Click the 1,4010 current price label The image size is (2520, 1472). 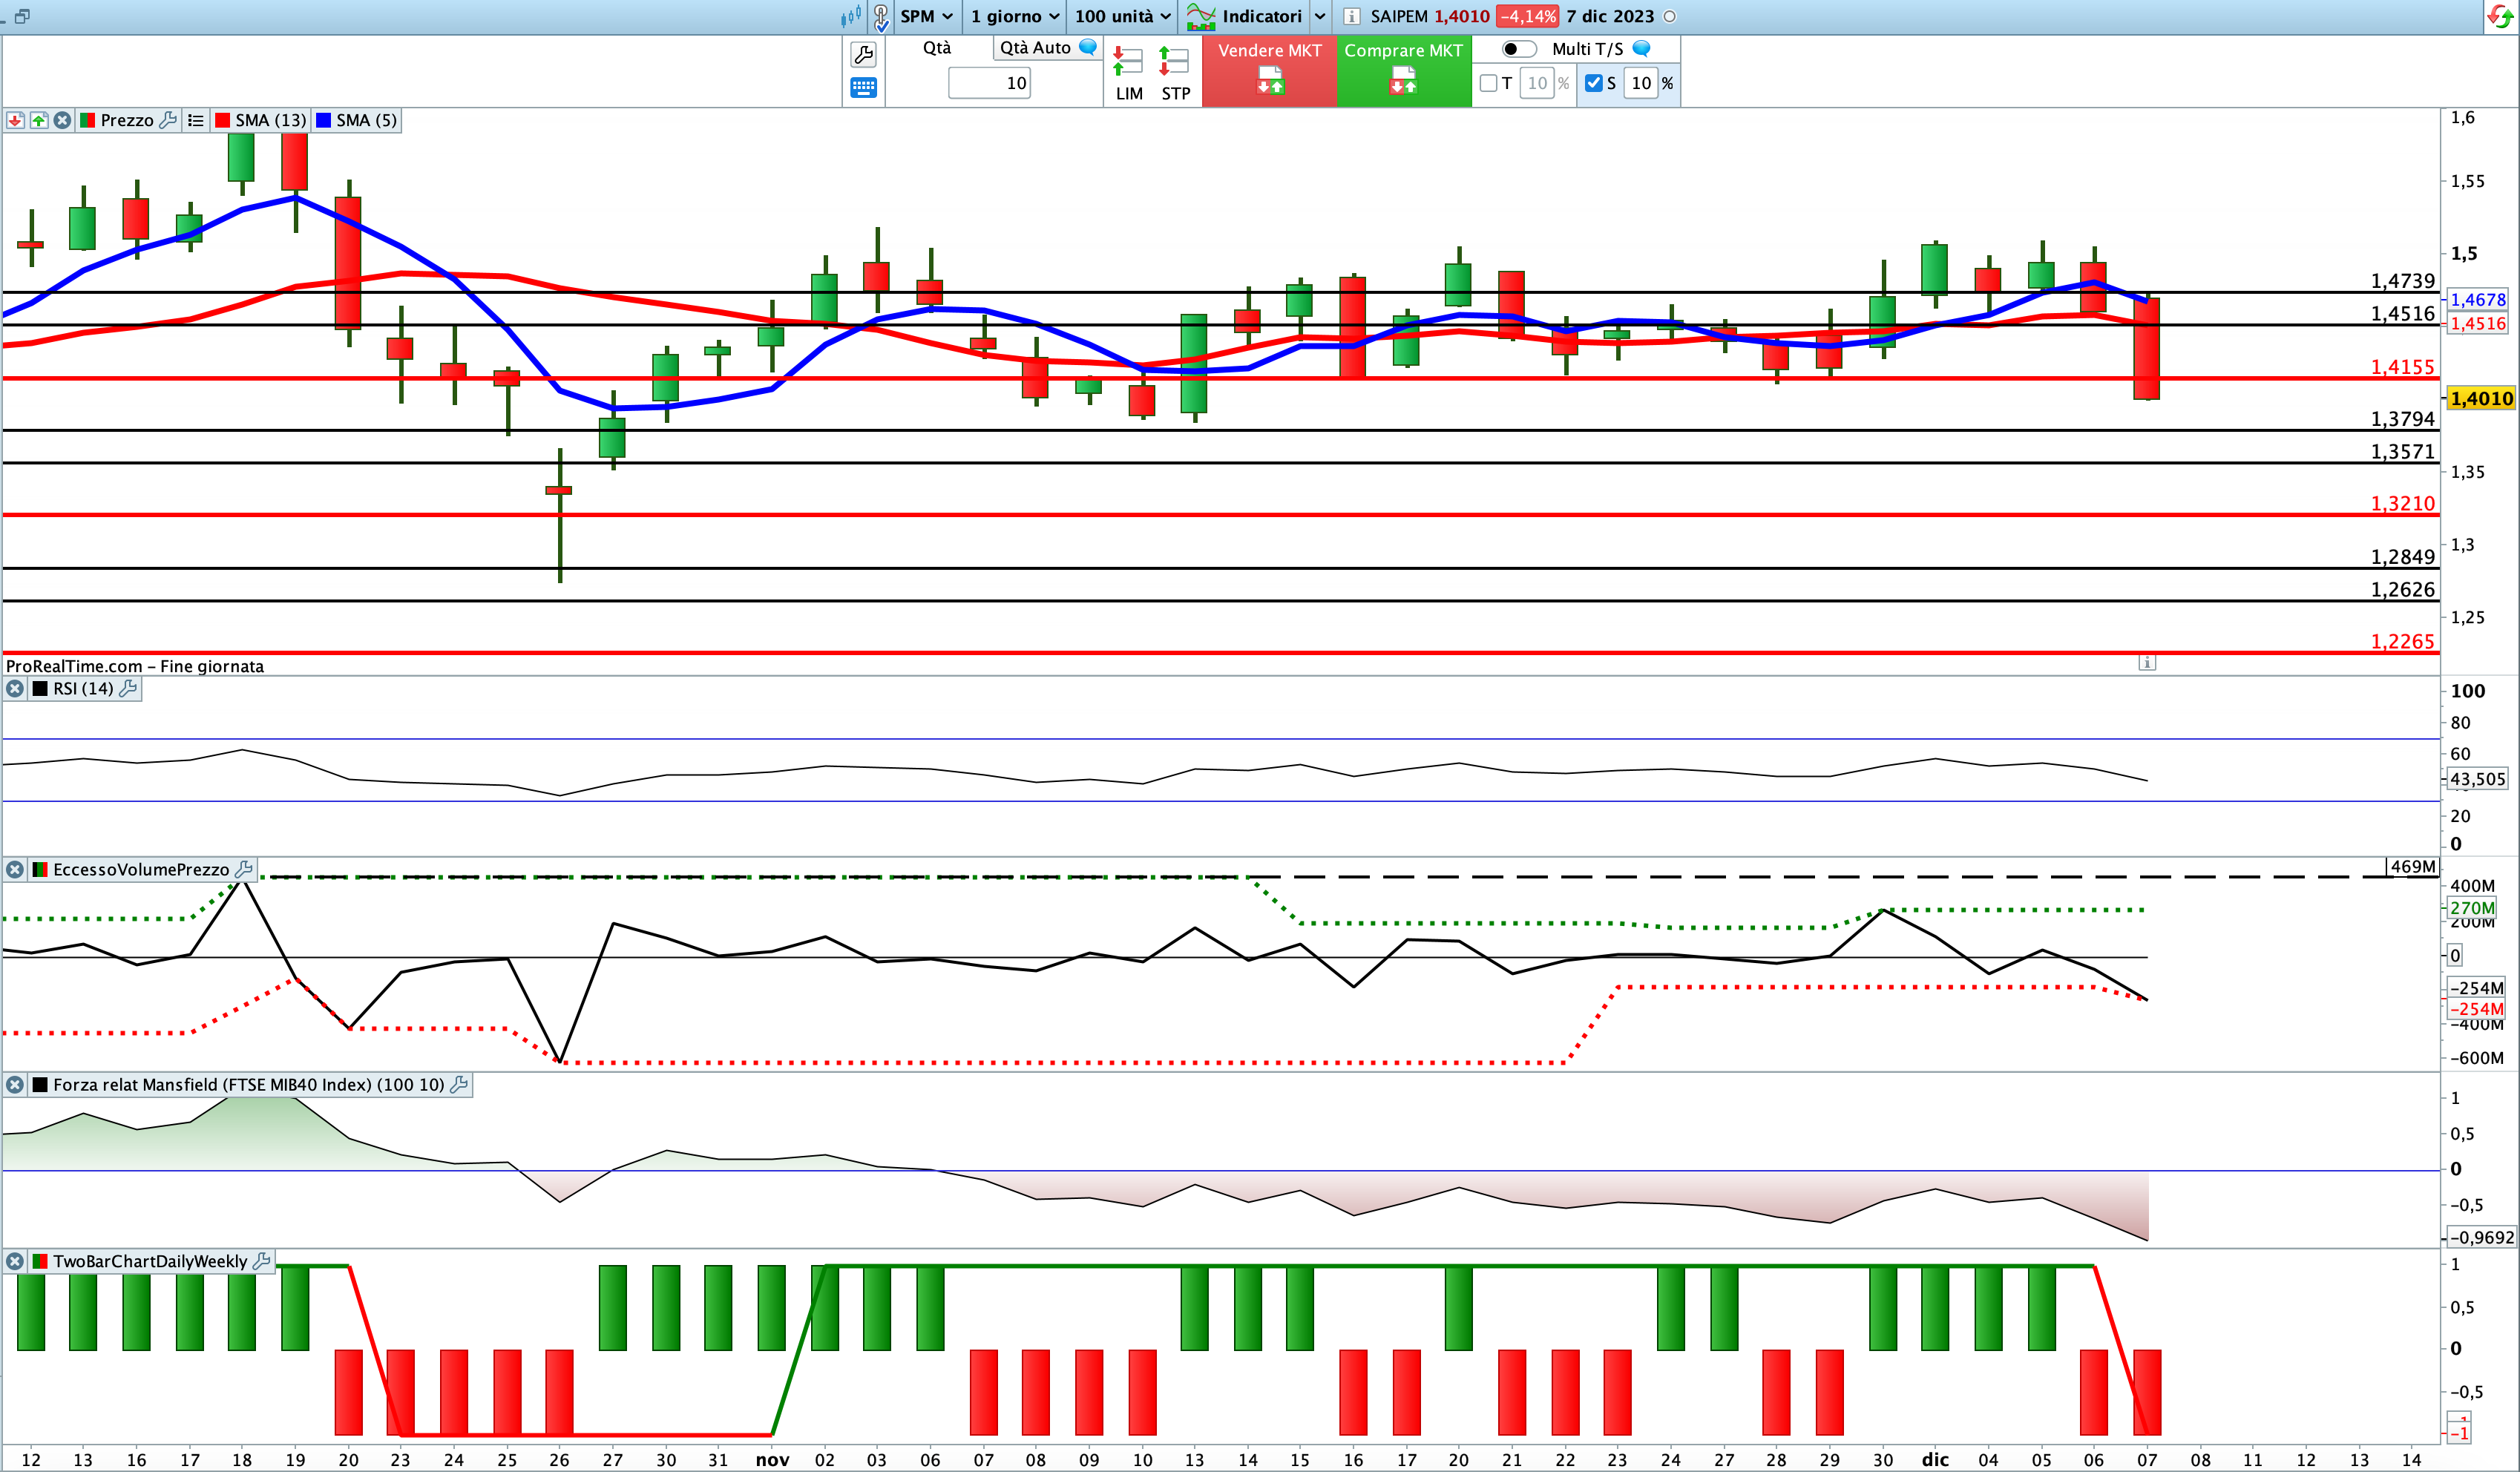point(2481,398)
